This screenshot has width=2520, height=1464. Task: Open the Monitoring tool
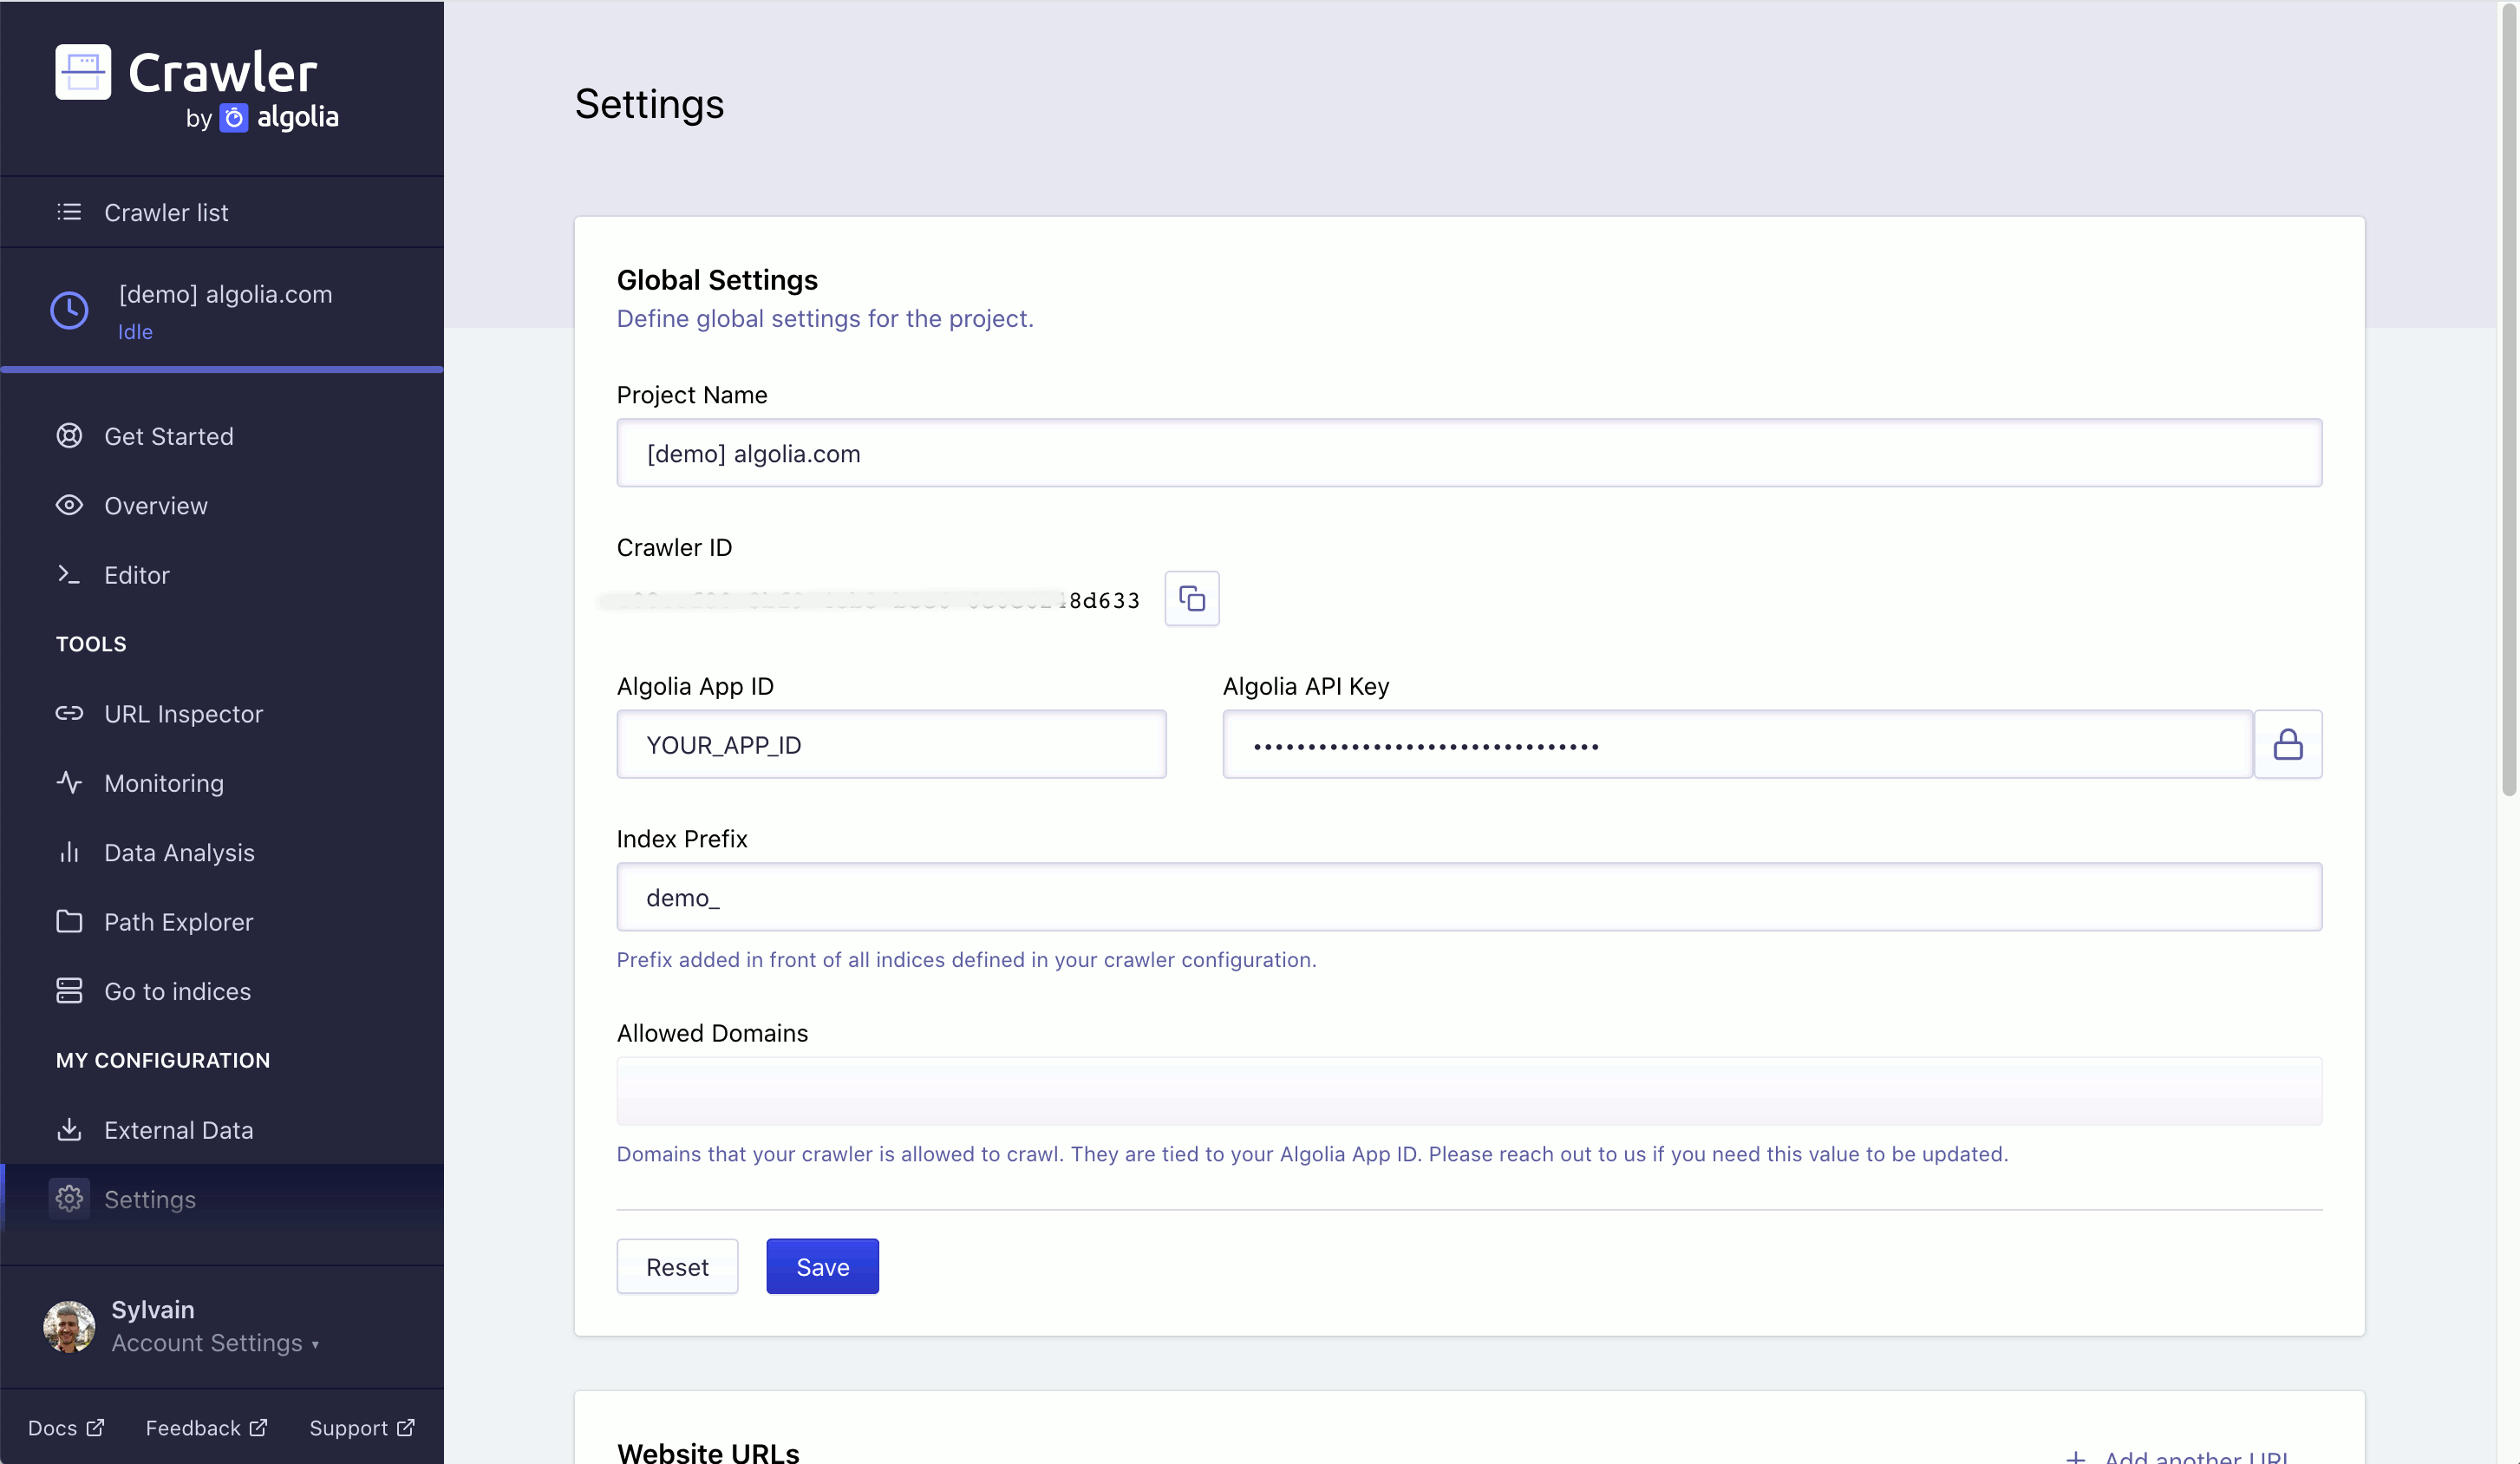[x=164, y=782]
